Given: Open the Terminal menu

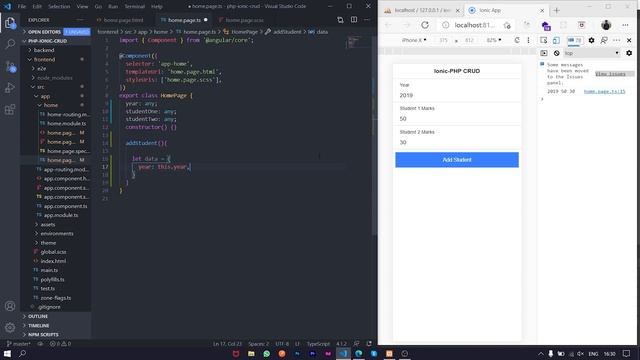Looking at the screenshot, I should 134,7.
